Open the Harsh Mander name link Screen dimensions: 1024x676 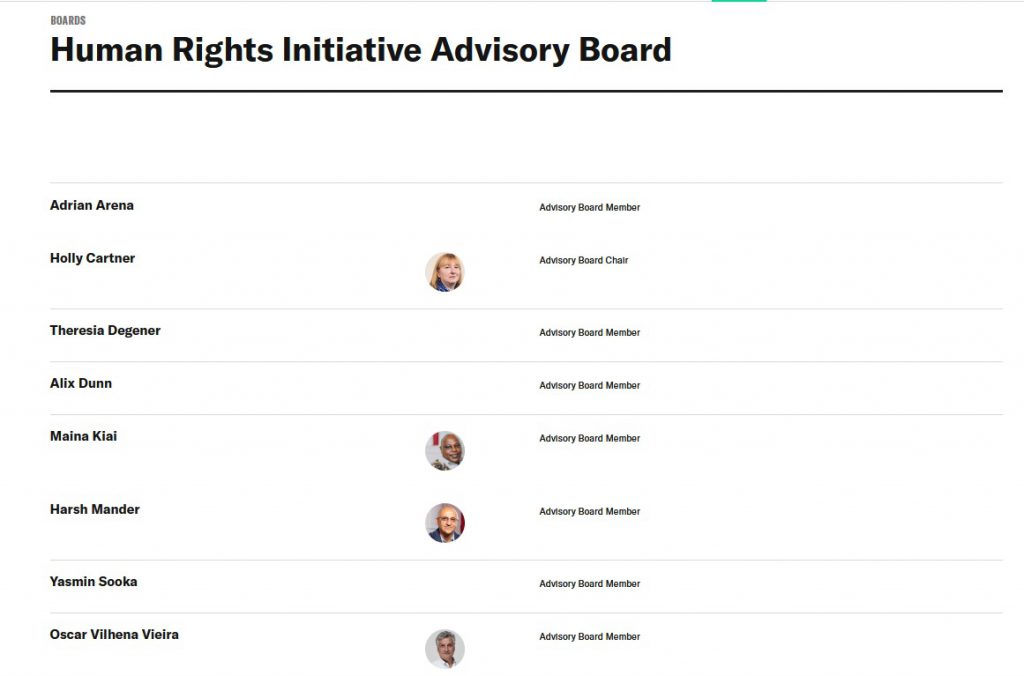95,509
